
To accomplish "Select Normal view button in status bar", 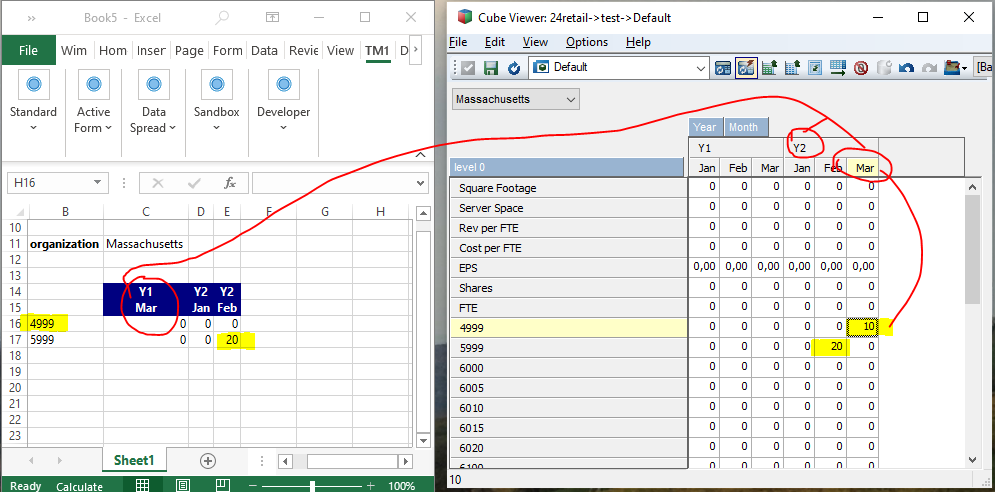I will point(143,486).
